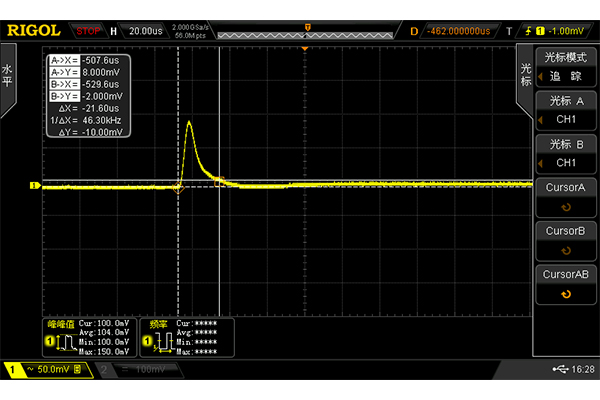Select the CursorA knob button
This screenshot has width=600, height=400.
(x=565, y=196)
